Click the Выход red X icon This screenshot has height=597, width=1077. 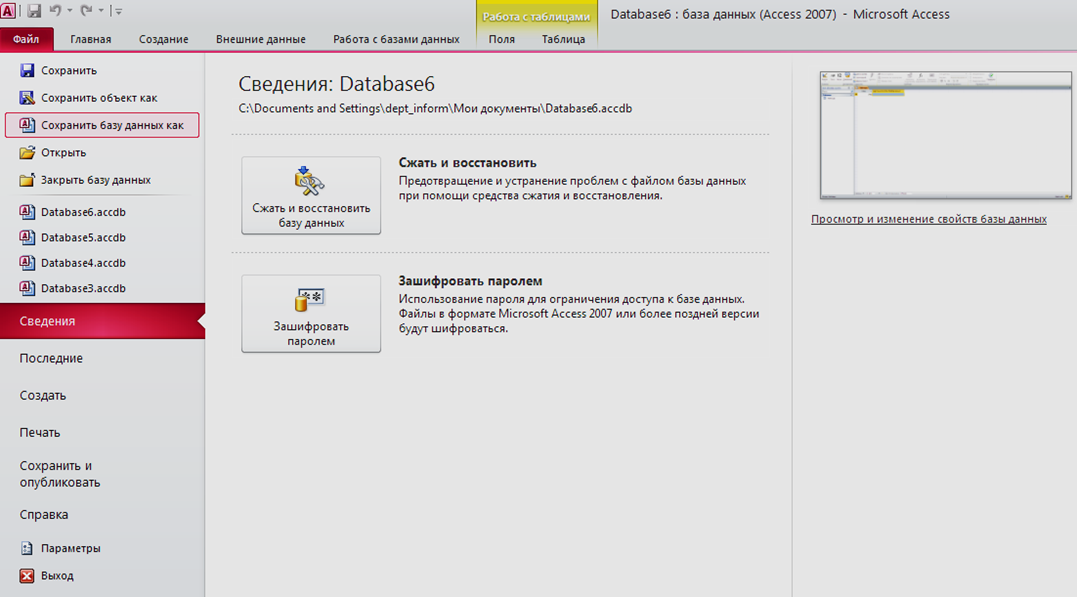pos(27,576)
